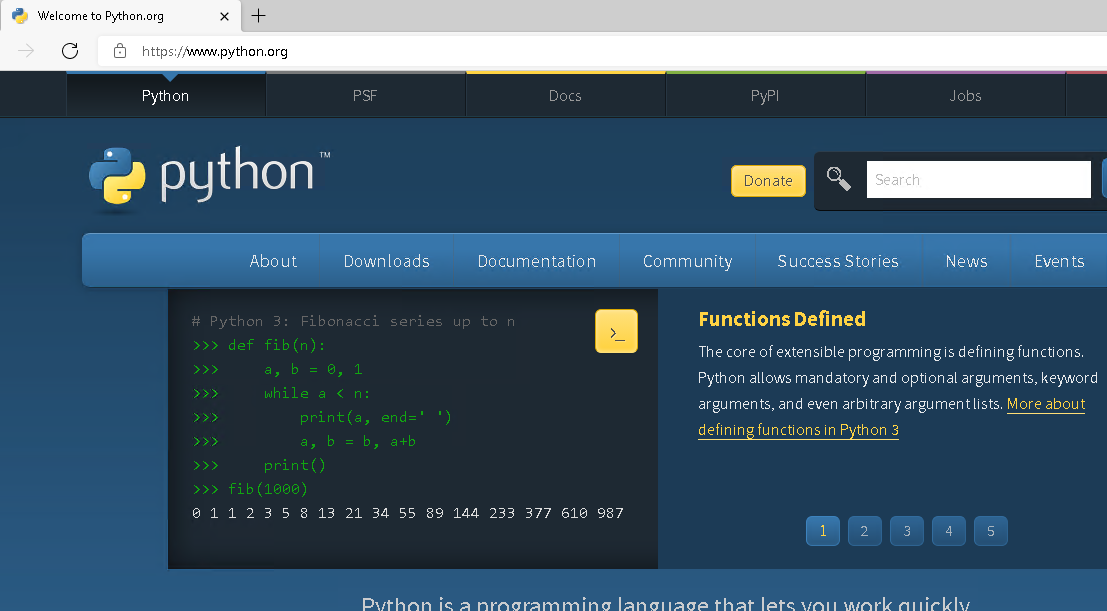Select slide 4 in carousel pager
The image size is (1107, 611).
[948, 531]
